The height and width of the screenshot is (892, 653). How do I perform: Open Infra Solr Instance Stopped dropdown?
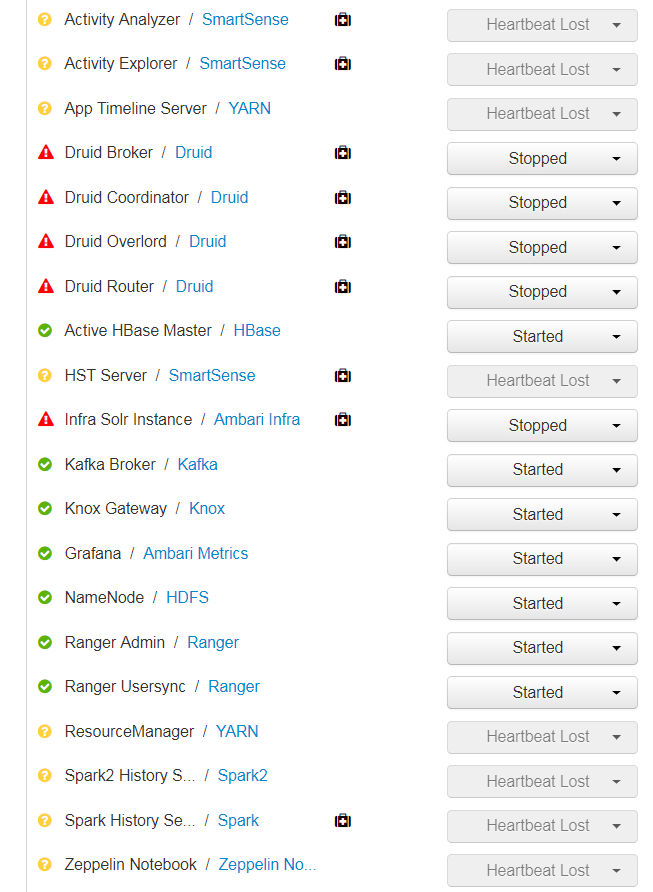point(541,426)
